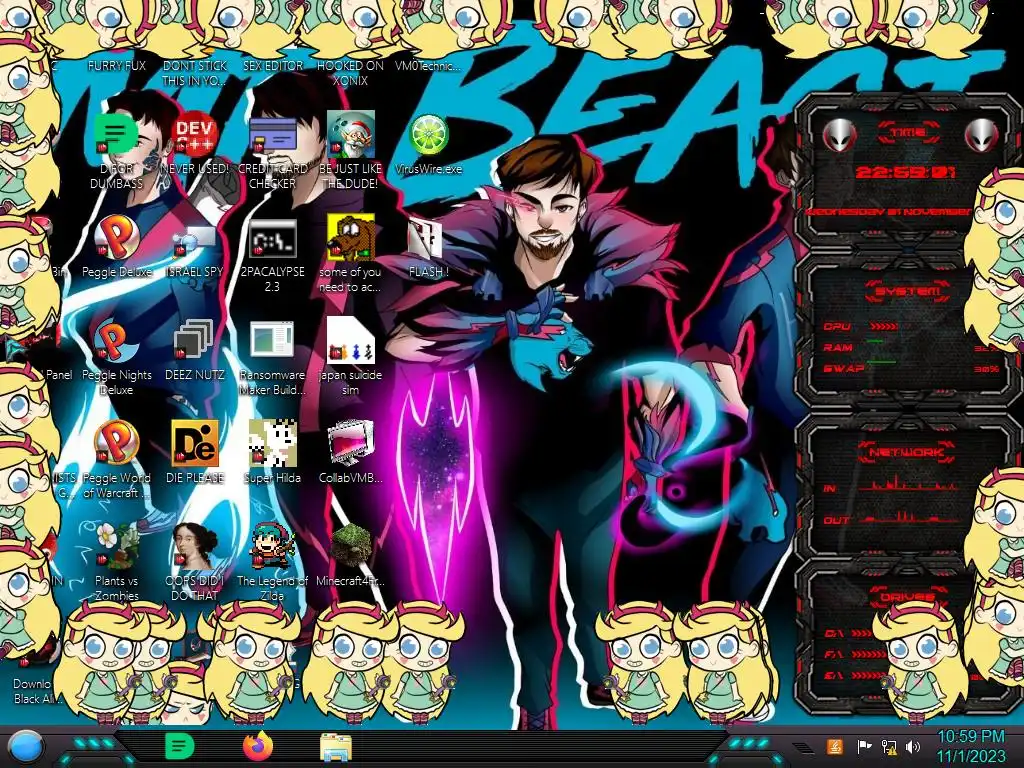Launch Plants vs Zombies shortcut
Viewport: 1024px width, 768px height.
coord(116,546)
